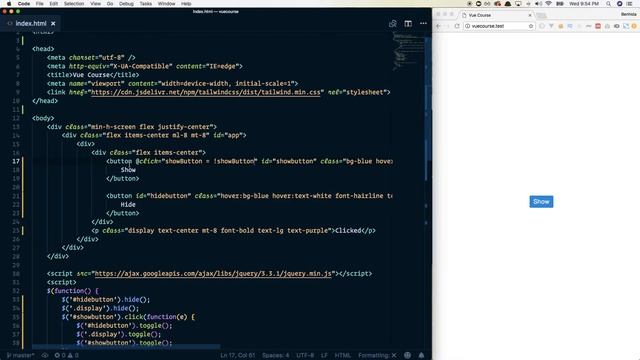Screen dimensions: 640x360
Task: Open the editor More Actions ellipsis
Action: coord(423,24)
